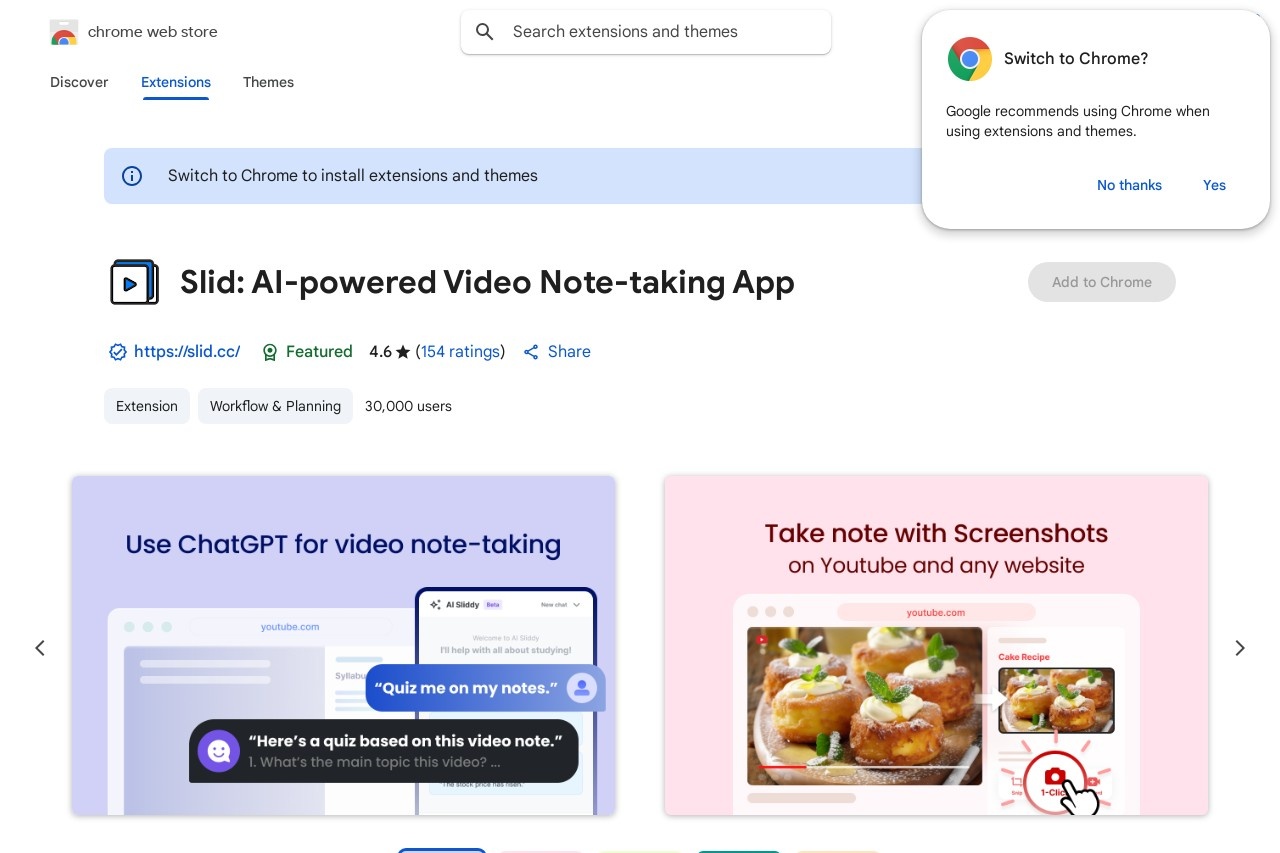This screenshot has width=1280, height=853.
Task: Select the Extensions tab
Action: [x=176, y=82]
